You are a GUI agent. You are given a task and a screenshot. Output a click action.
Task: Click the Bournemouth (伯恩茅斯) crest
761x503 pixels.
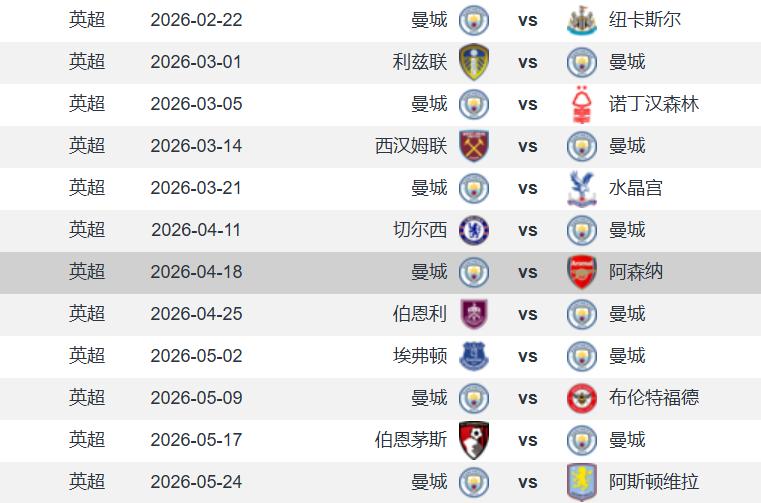473,440
